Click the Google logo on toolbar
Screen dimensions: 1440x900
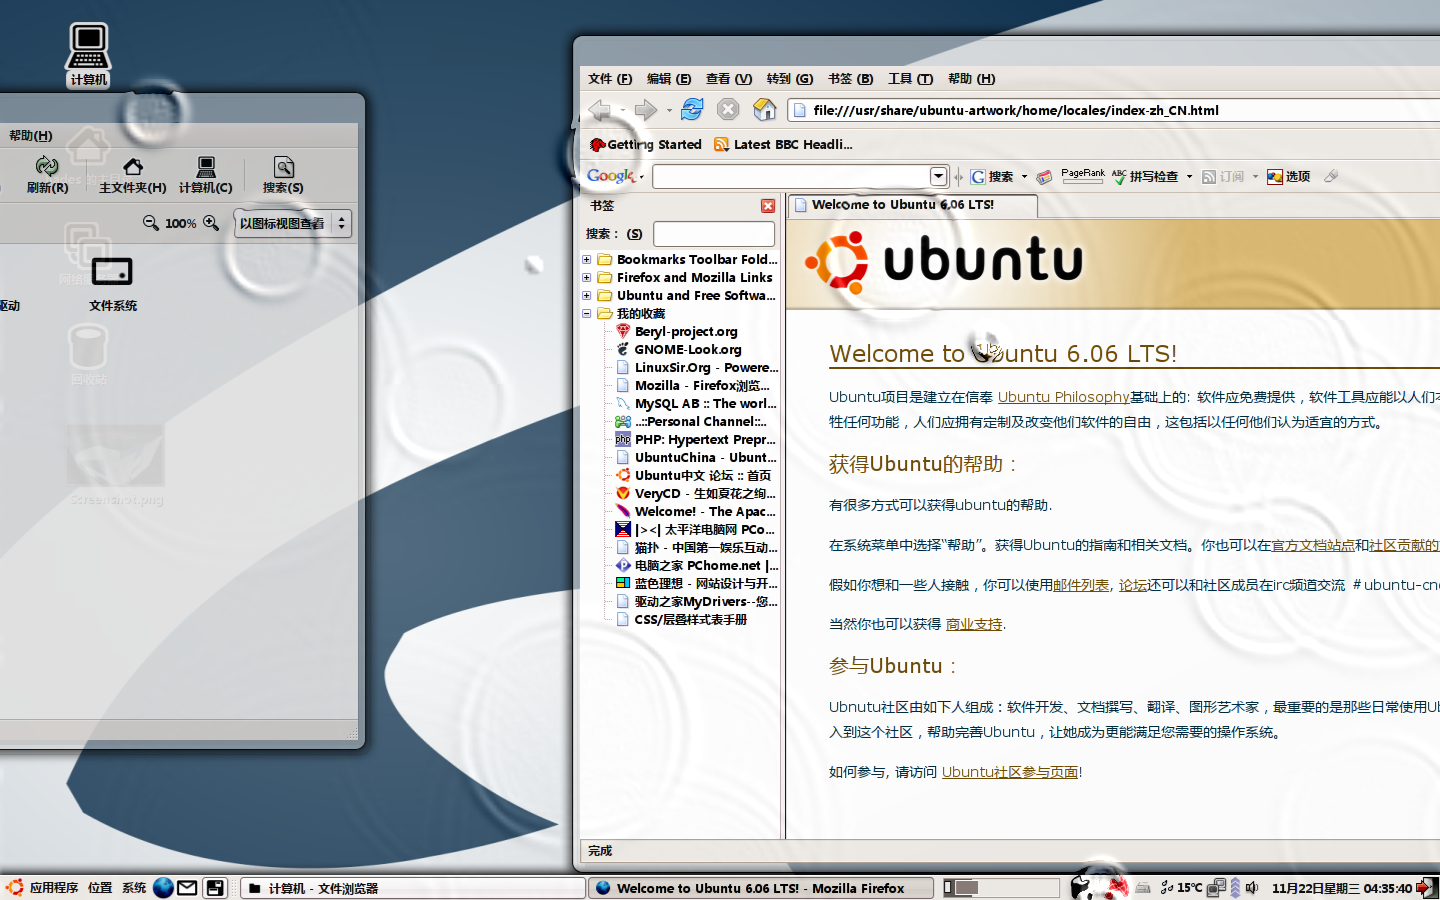tap(611, 176)
